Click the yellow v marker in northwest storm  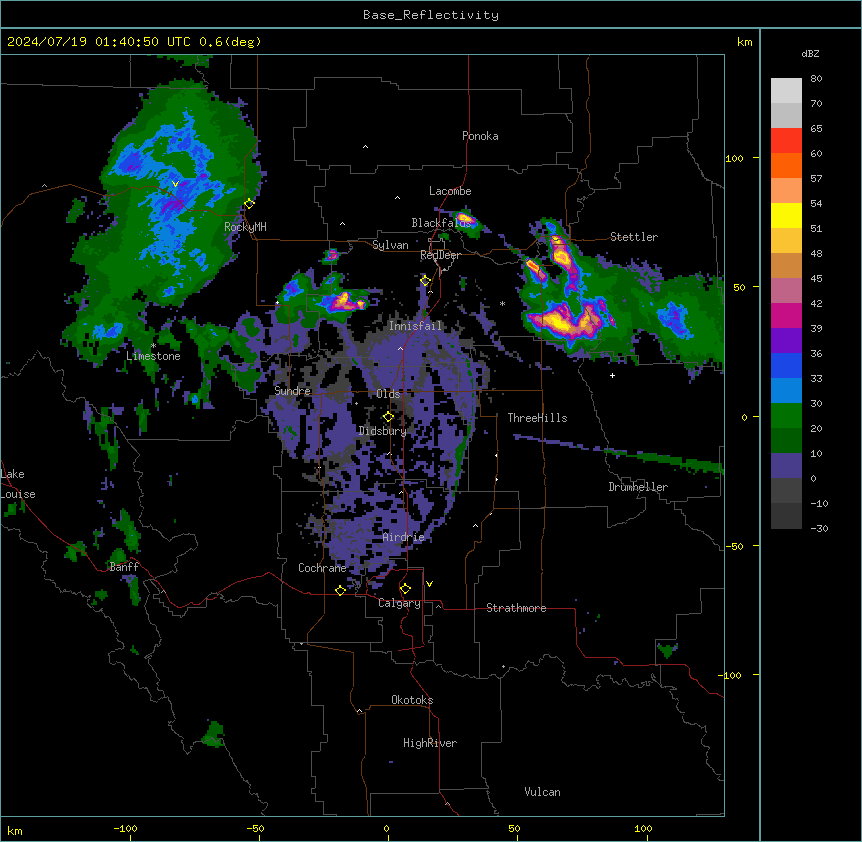pos(175,184)
